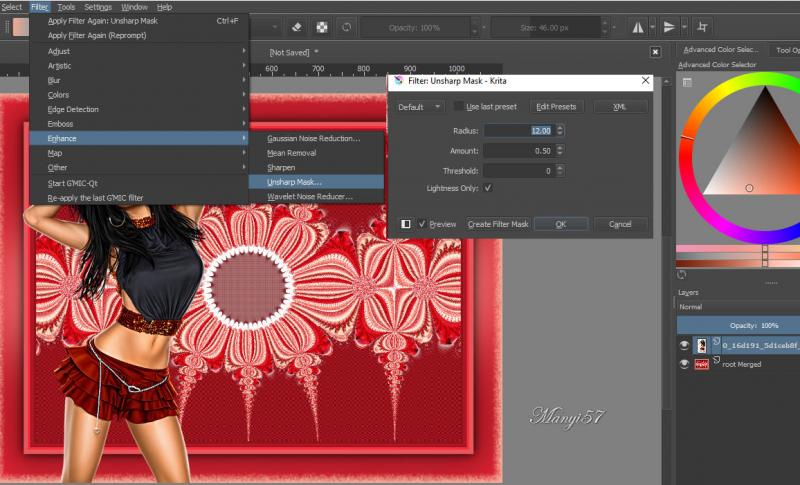Hide the root Merged layer
This screenshot has height=485, width=800.
pos(685,364)
